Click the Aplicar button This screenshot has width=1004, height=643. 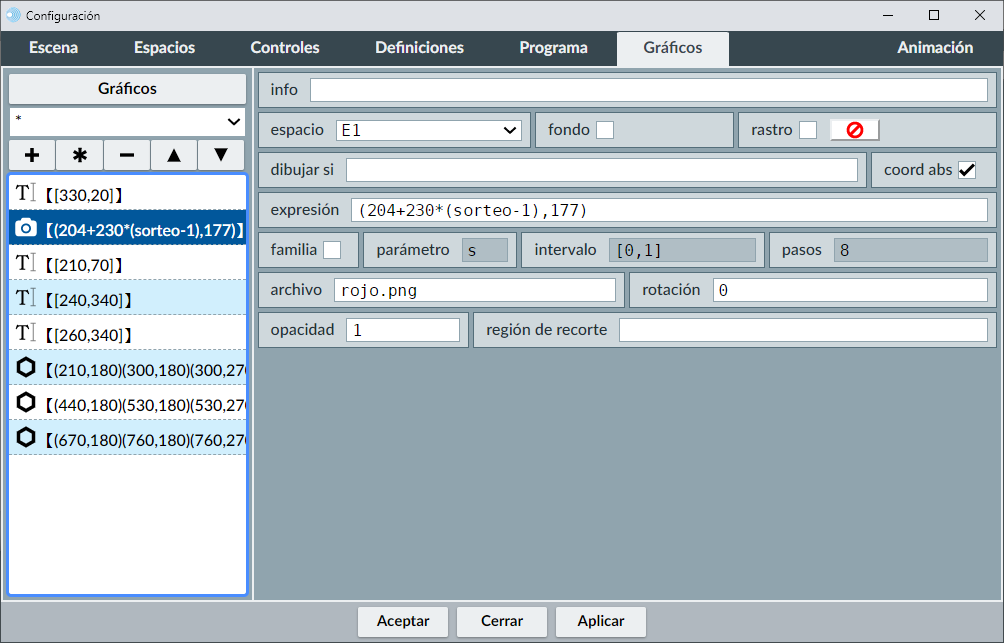coord(601,621)
